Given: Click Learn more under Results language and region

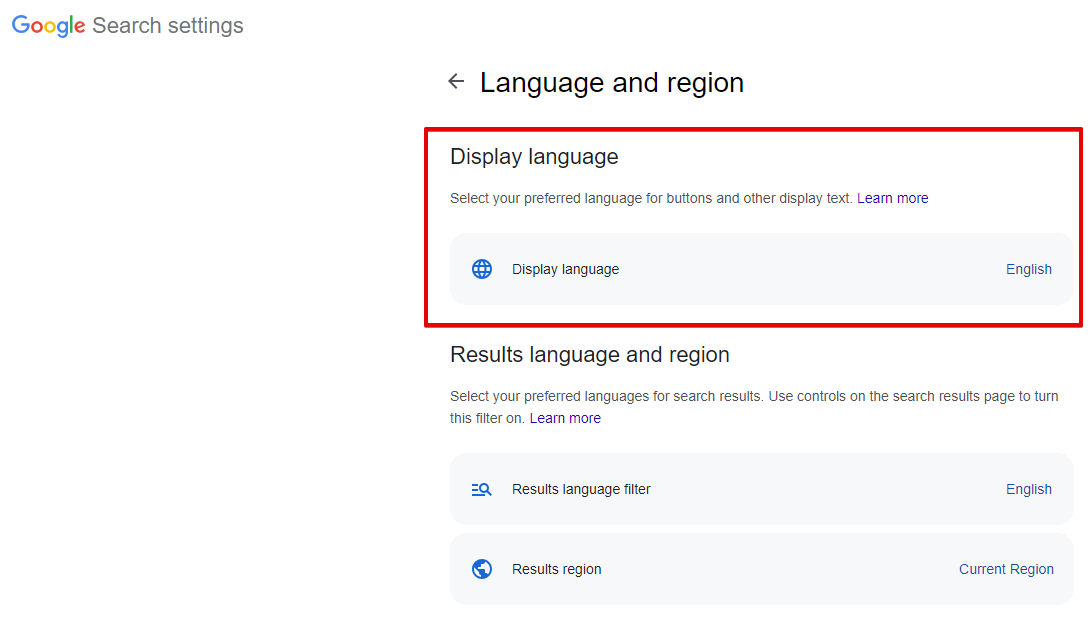Looking at the screenshot, I should (565, 418).
